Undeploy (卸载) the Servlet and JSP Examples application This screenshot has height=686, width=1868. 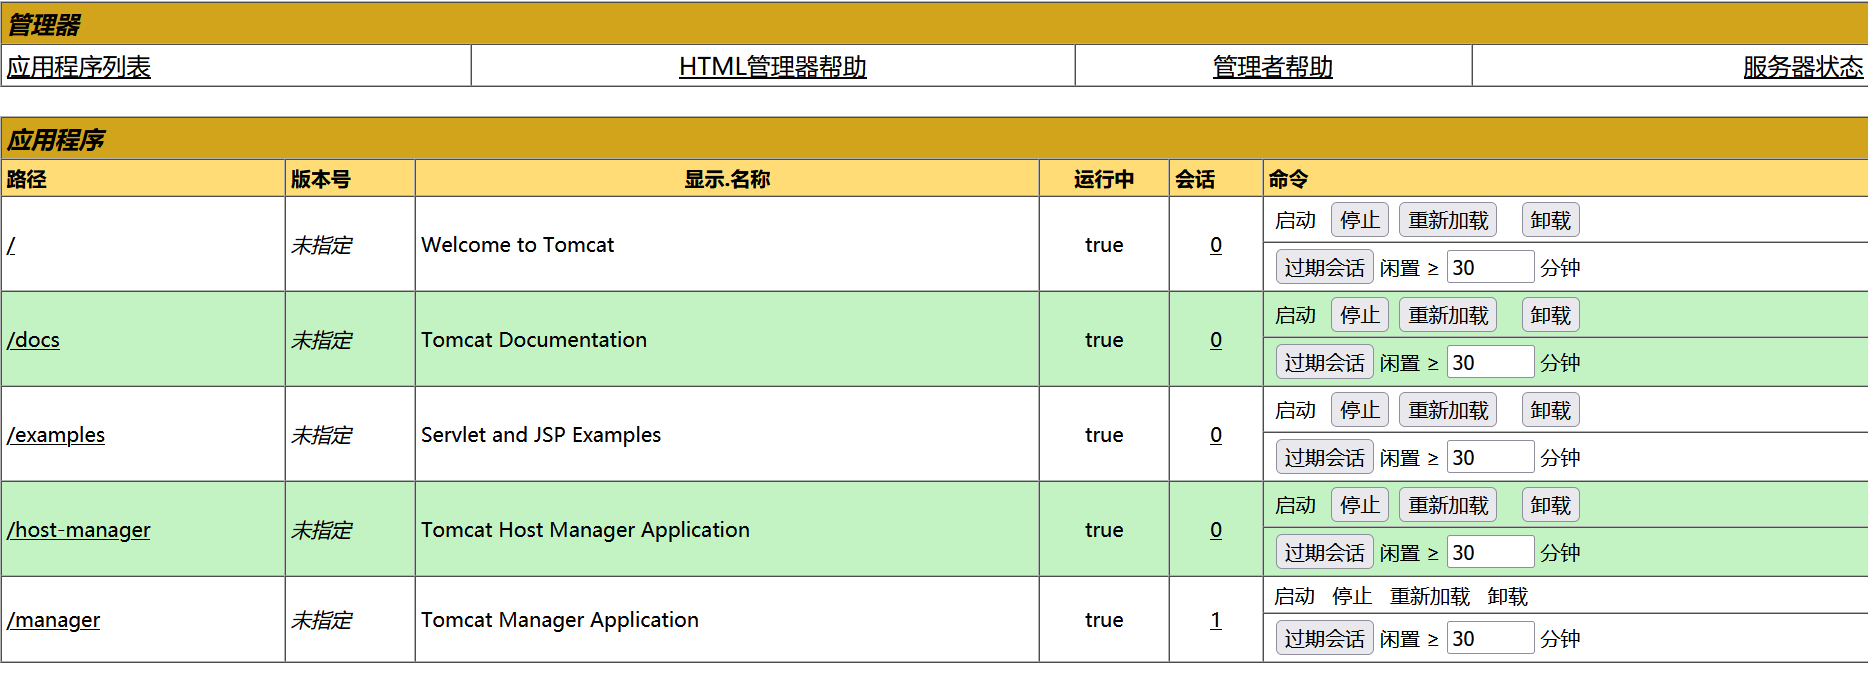coord(1551,410)
